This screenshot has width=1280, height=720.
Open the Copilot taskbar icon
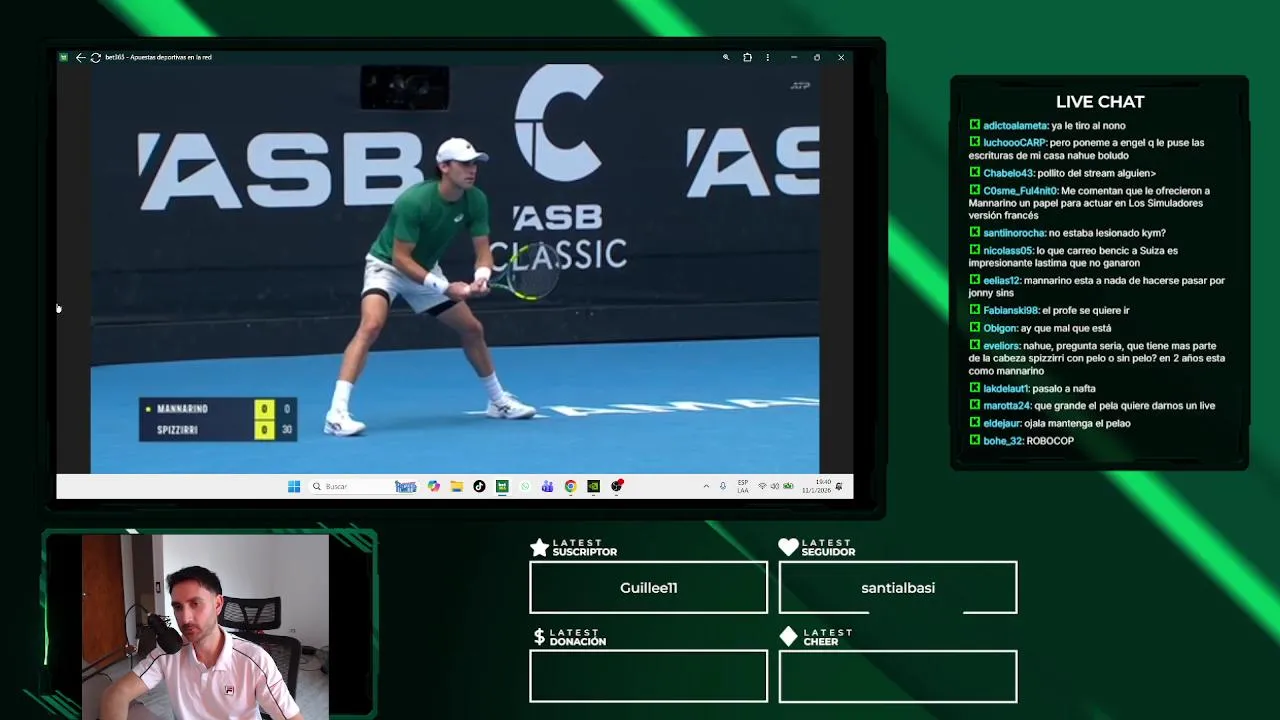(433, 486)
